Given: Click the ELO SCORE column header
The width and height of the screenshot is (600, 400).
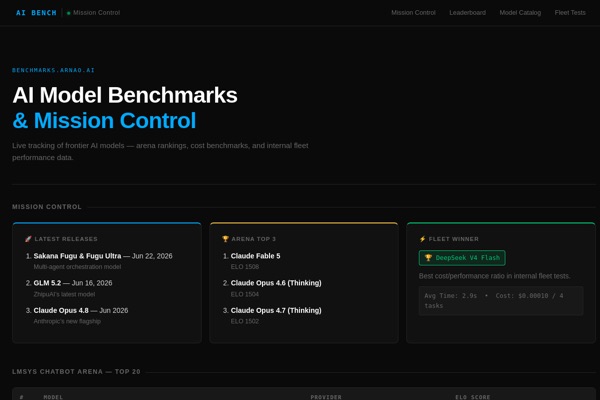Looking at the screenshot, I should pos(473,397).
